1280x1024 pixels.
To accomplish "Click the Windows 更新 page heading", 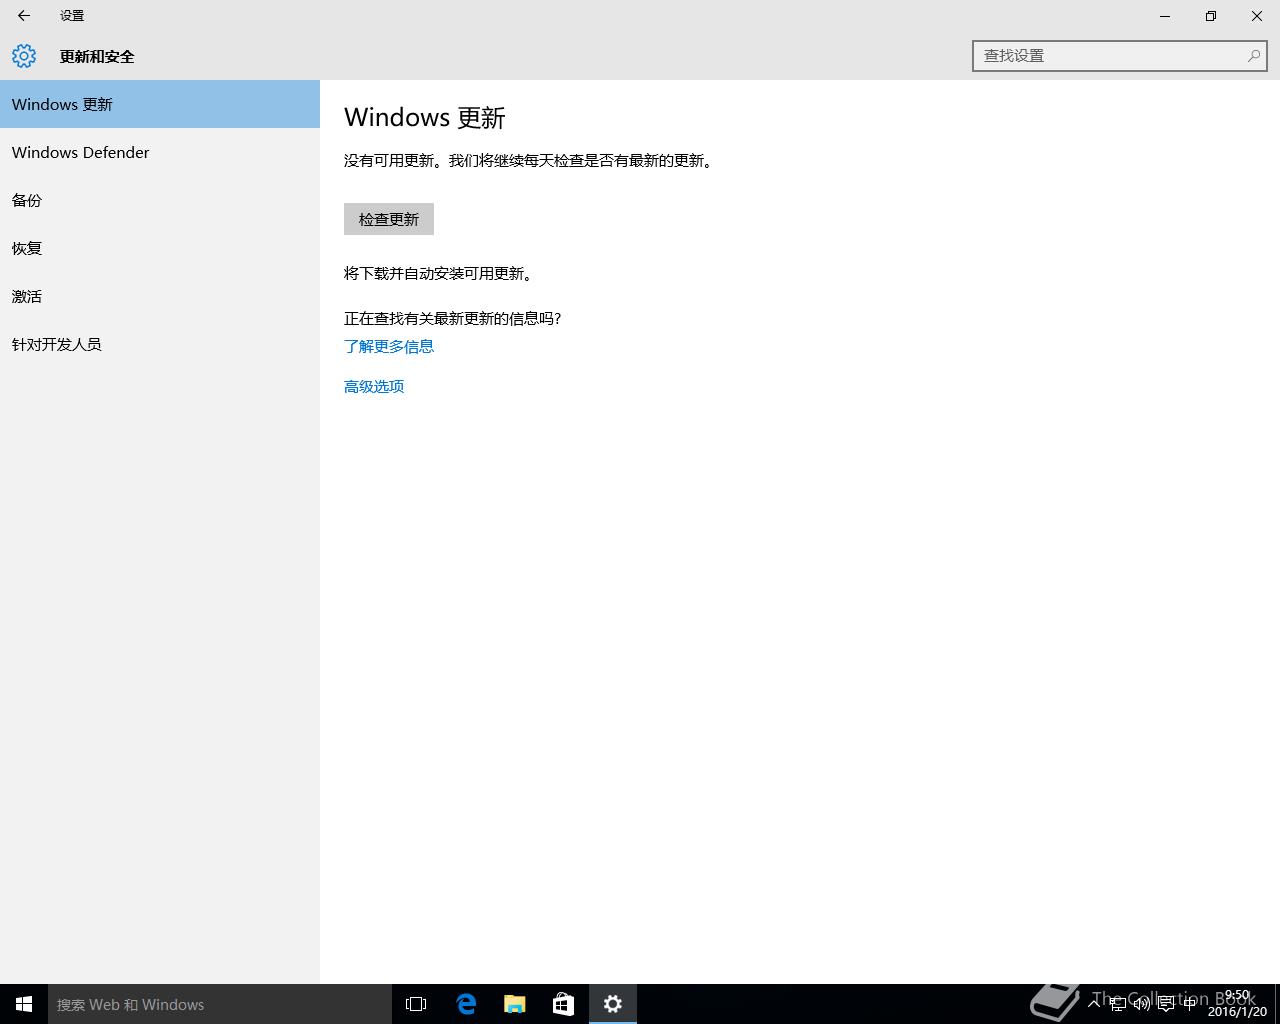I will (x=425, y=117).
